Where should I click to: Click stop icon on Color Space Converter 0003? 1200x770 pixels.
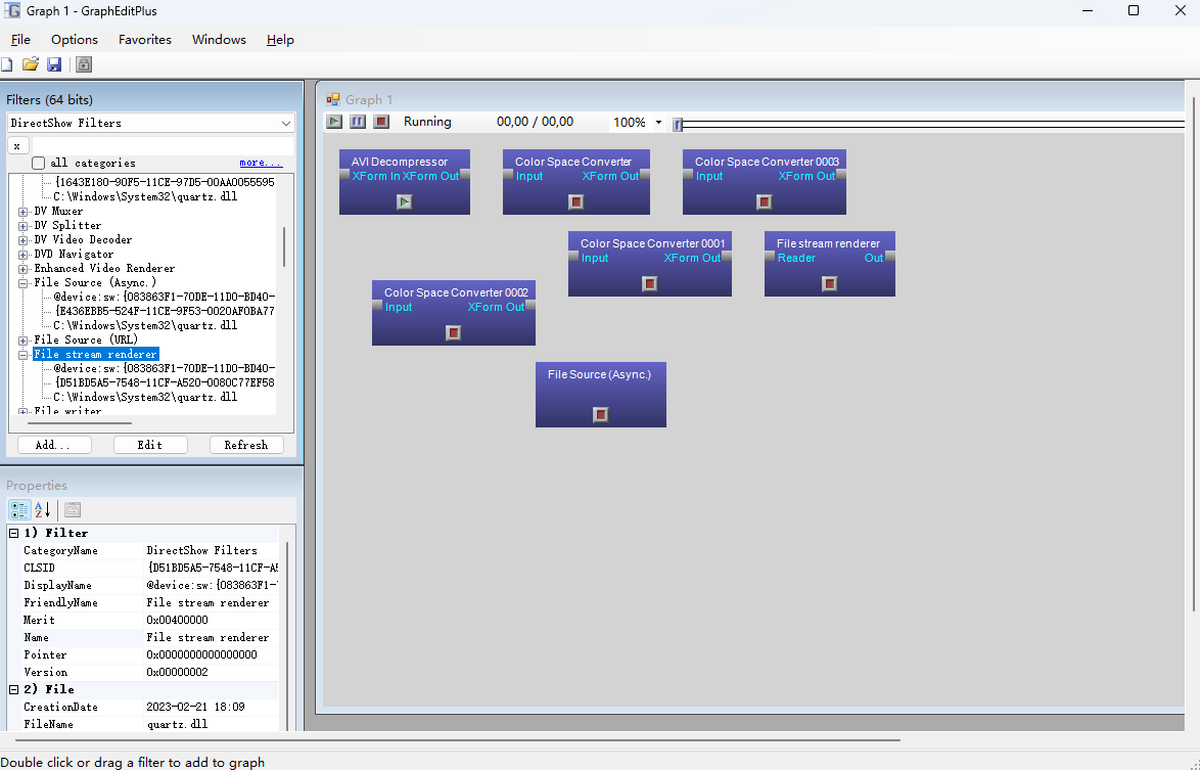764,202
